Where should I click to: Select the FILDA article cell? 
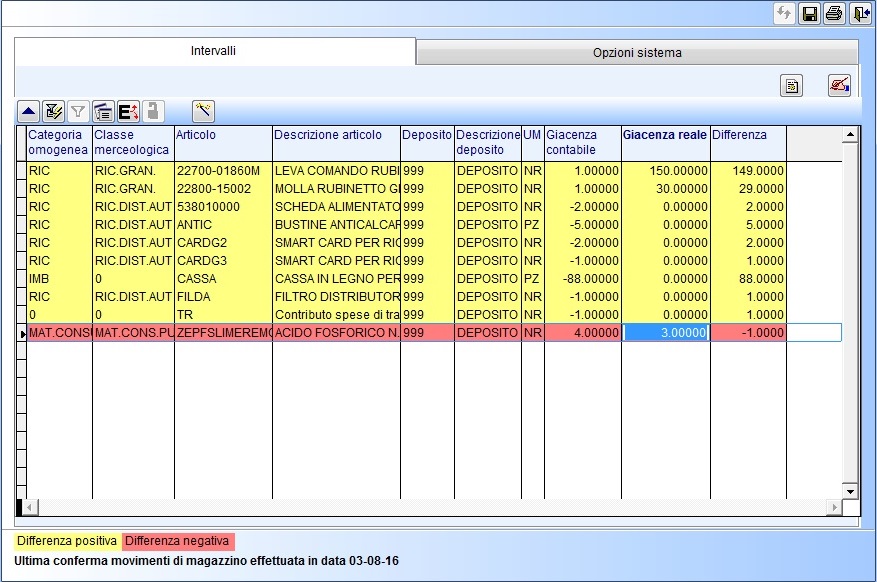[x=223, y=296]
